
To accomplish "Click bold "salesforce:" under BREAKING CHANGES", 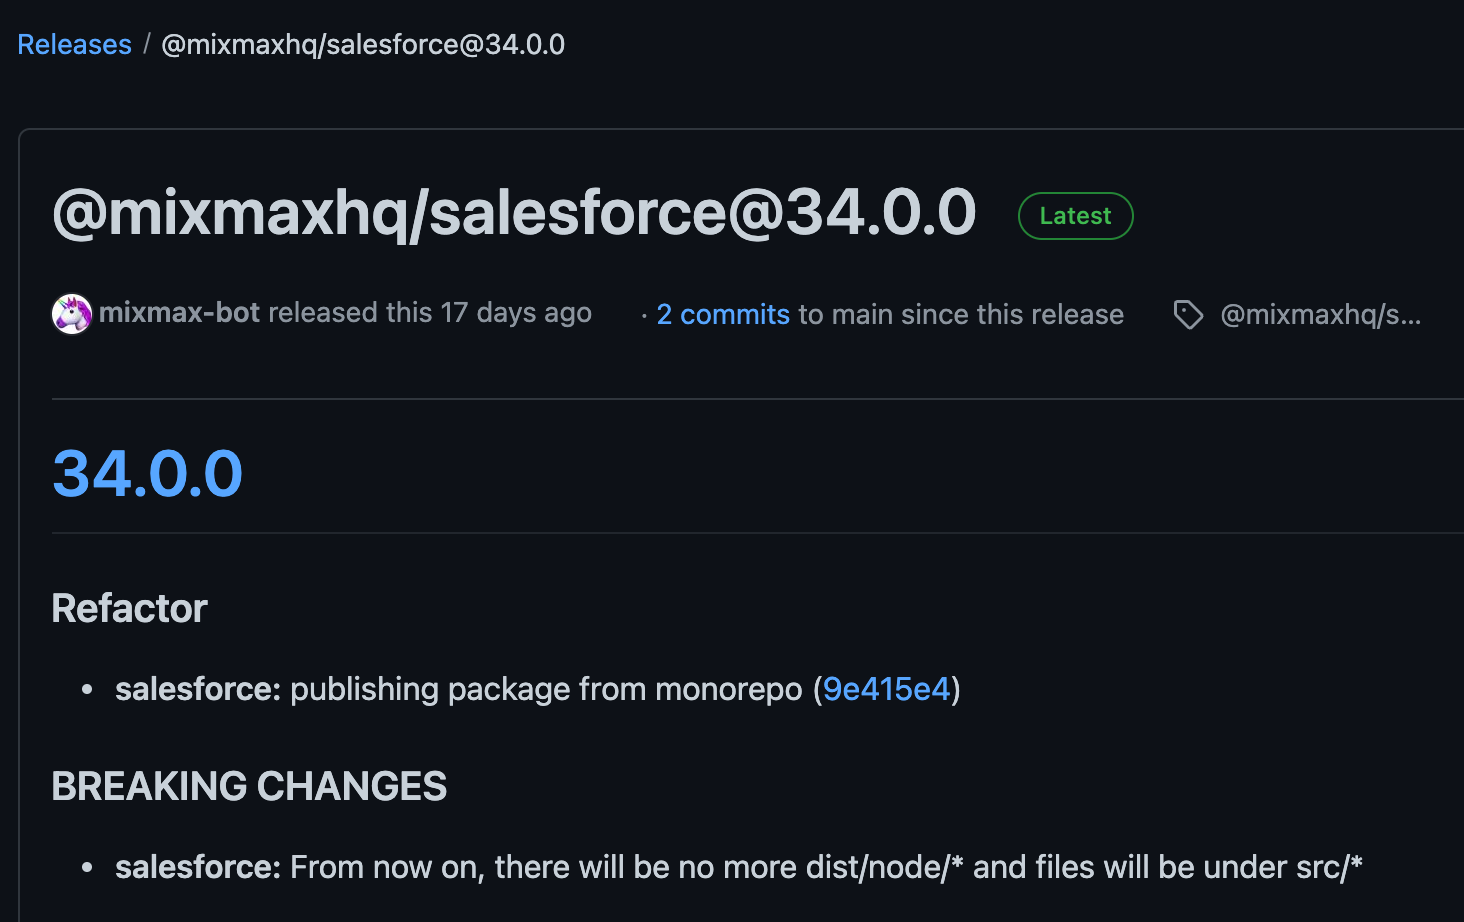I will pyautogui.click(x=198, y=867).
